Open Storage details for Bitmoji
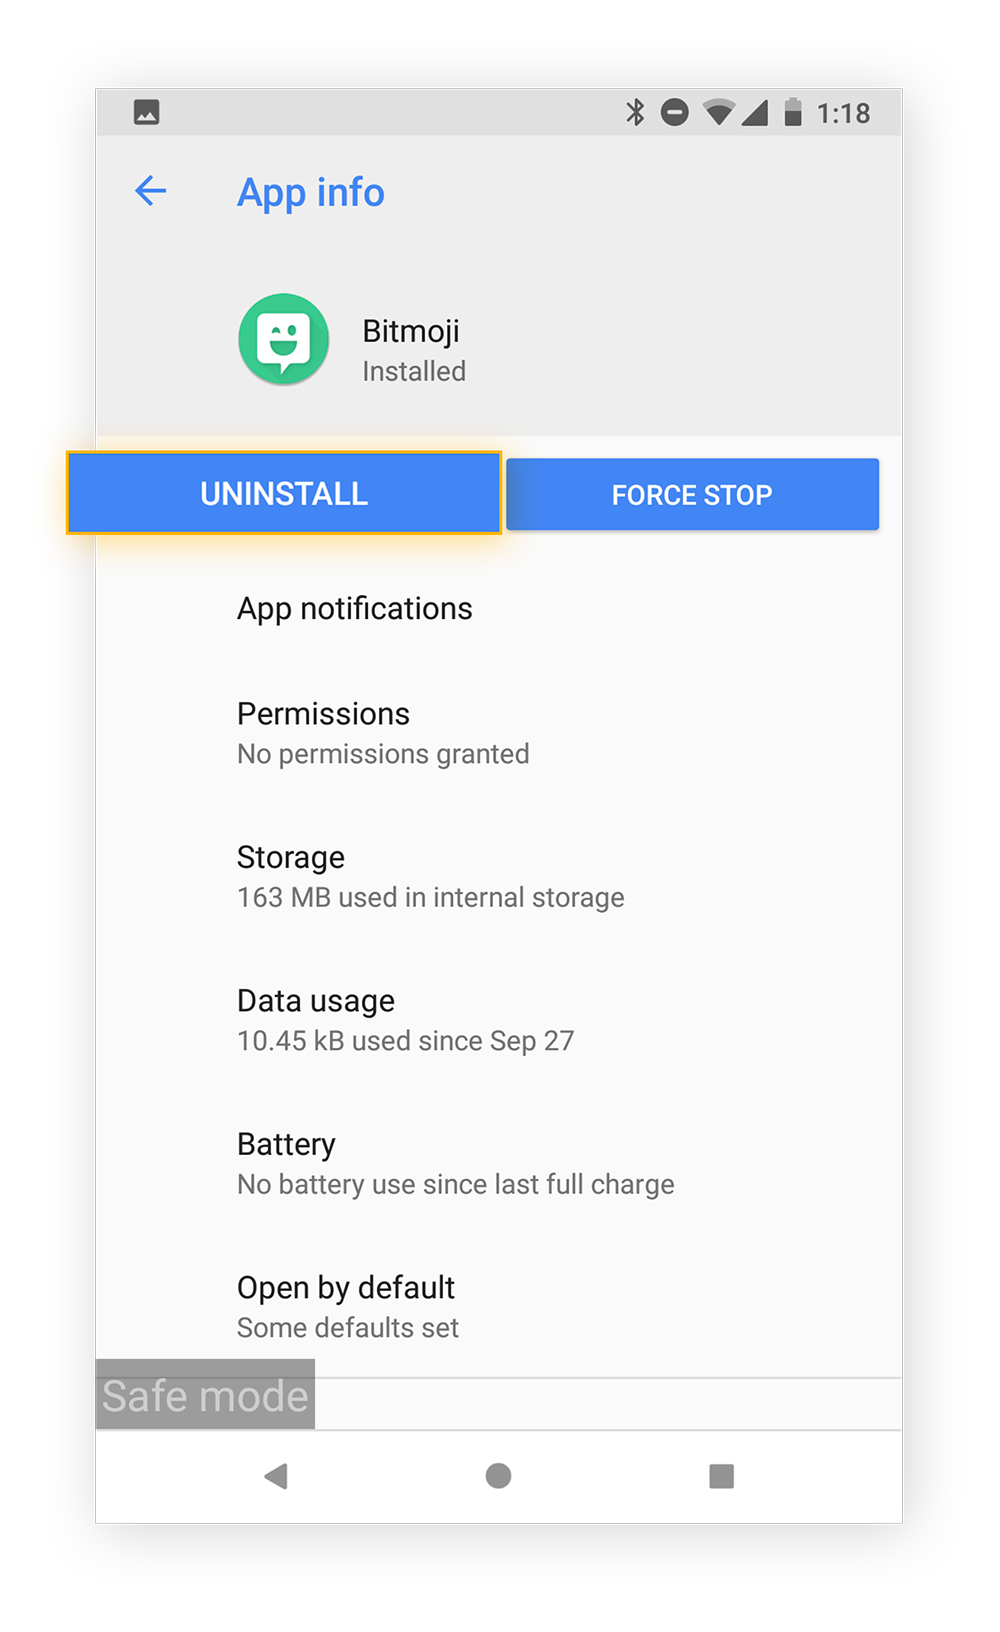 point(430,877)
